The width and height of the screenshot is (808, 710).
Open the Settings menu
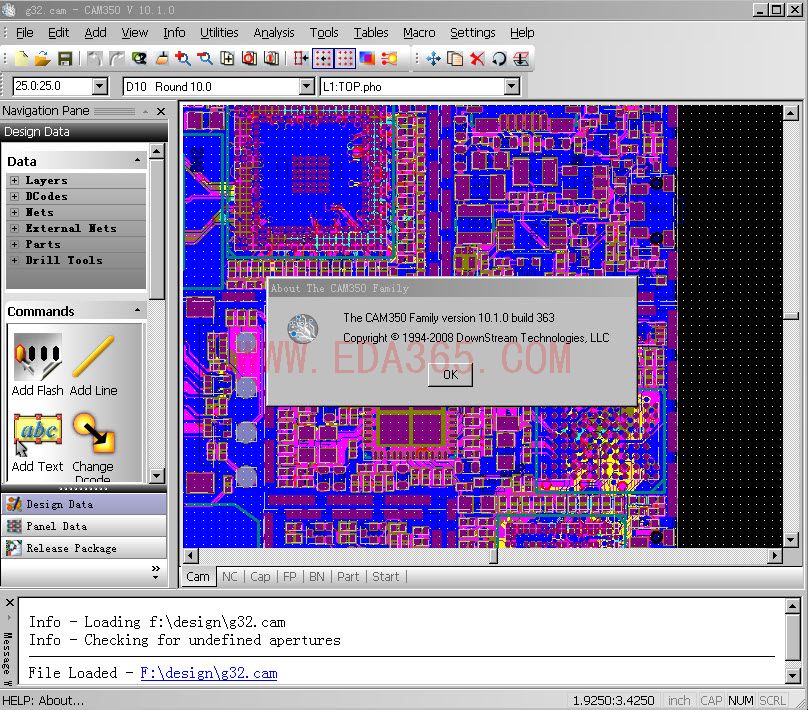point(473,32)
